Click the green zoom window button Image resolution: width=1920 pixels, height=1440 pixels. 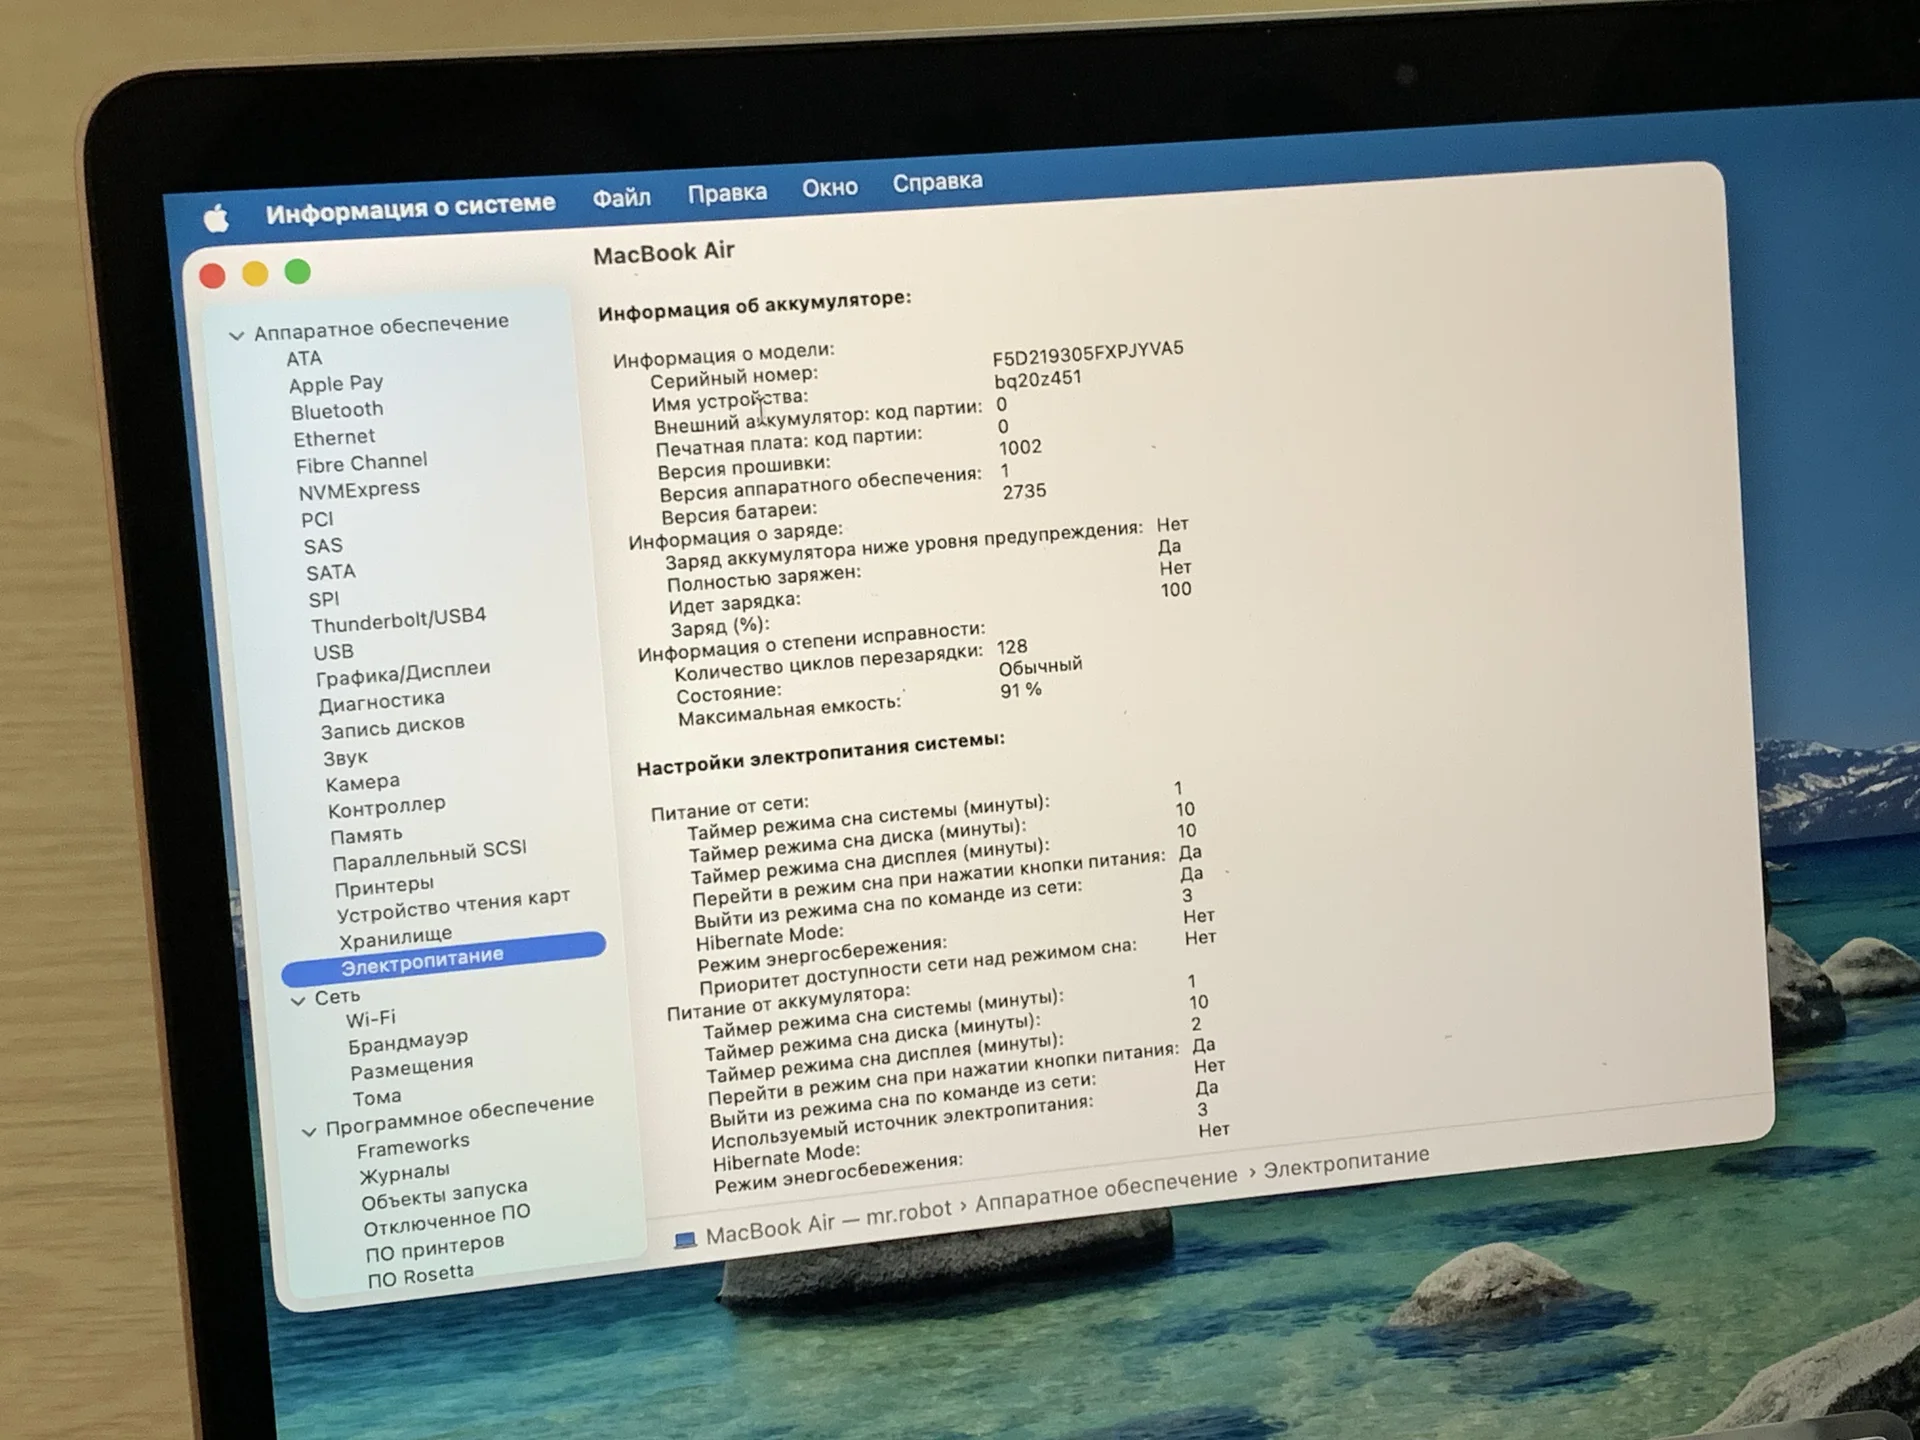click(x=298, y=272)
